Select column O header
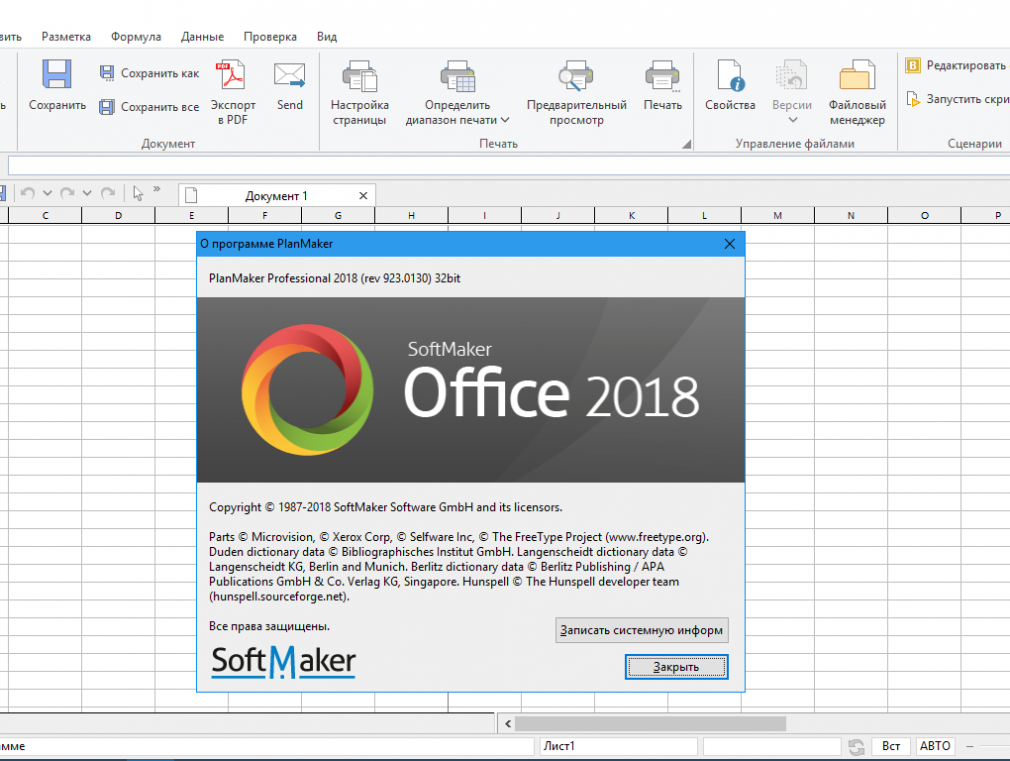 tap(924, 216)
